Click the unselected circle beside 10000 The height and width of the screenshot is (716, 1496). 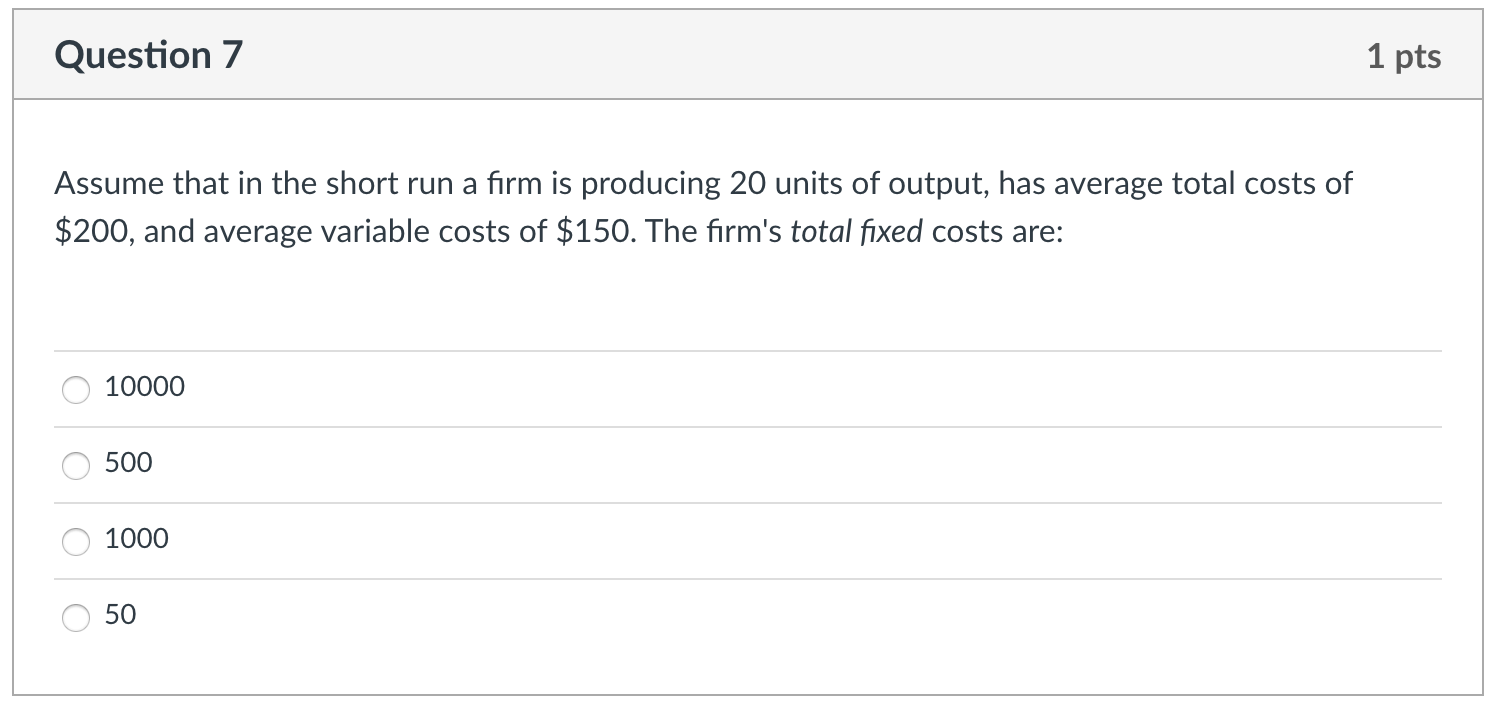(75, 390)
